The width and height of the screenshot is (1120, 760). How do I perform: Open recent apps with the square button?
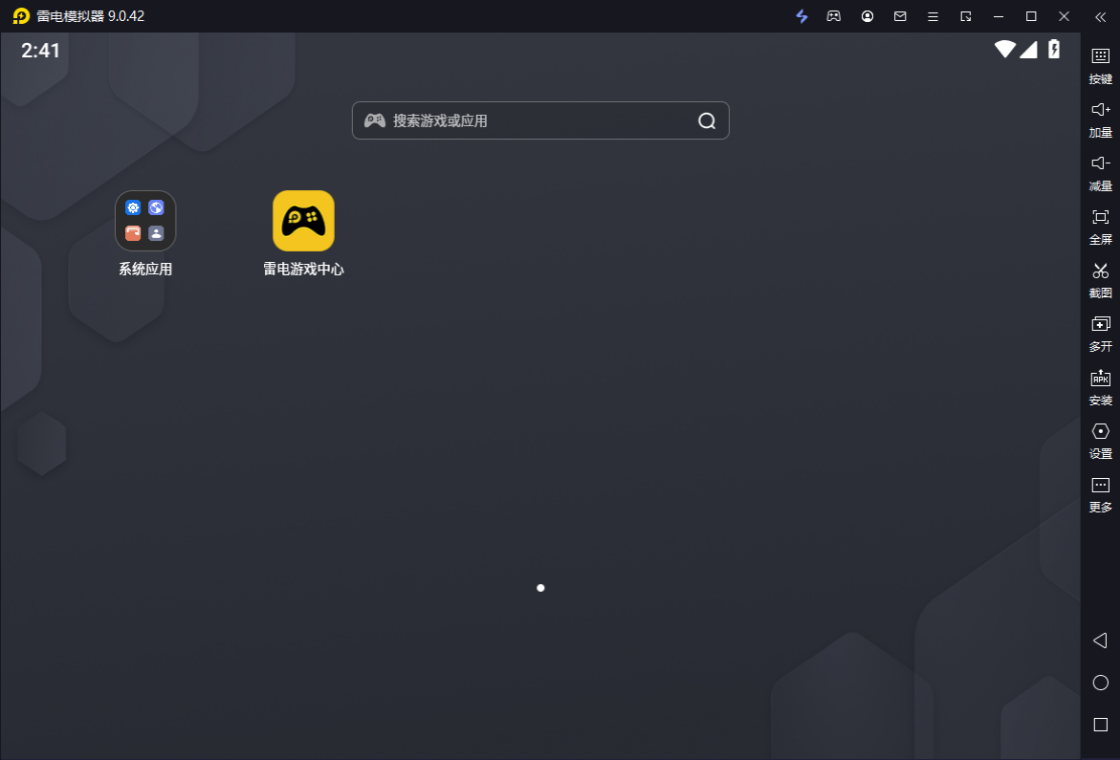[1100, 724]
